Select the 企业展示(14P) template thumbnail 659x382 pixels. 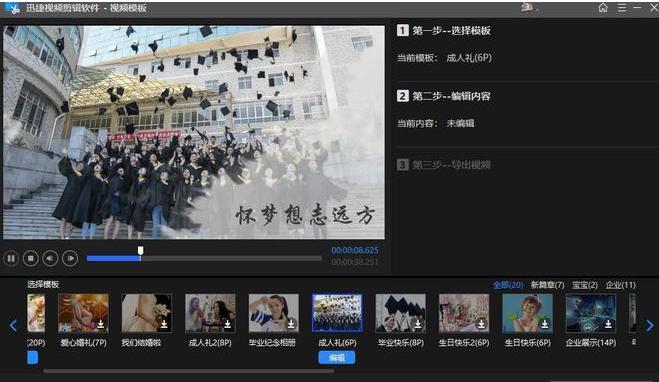click(x=590, y=313)
